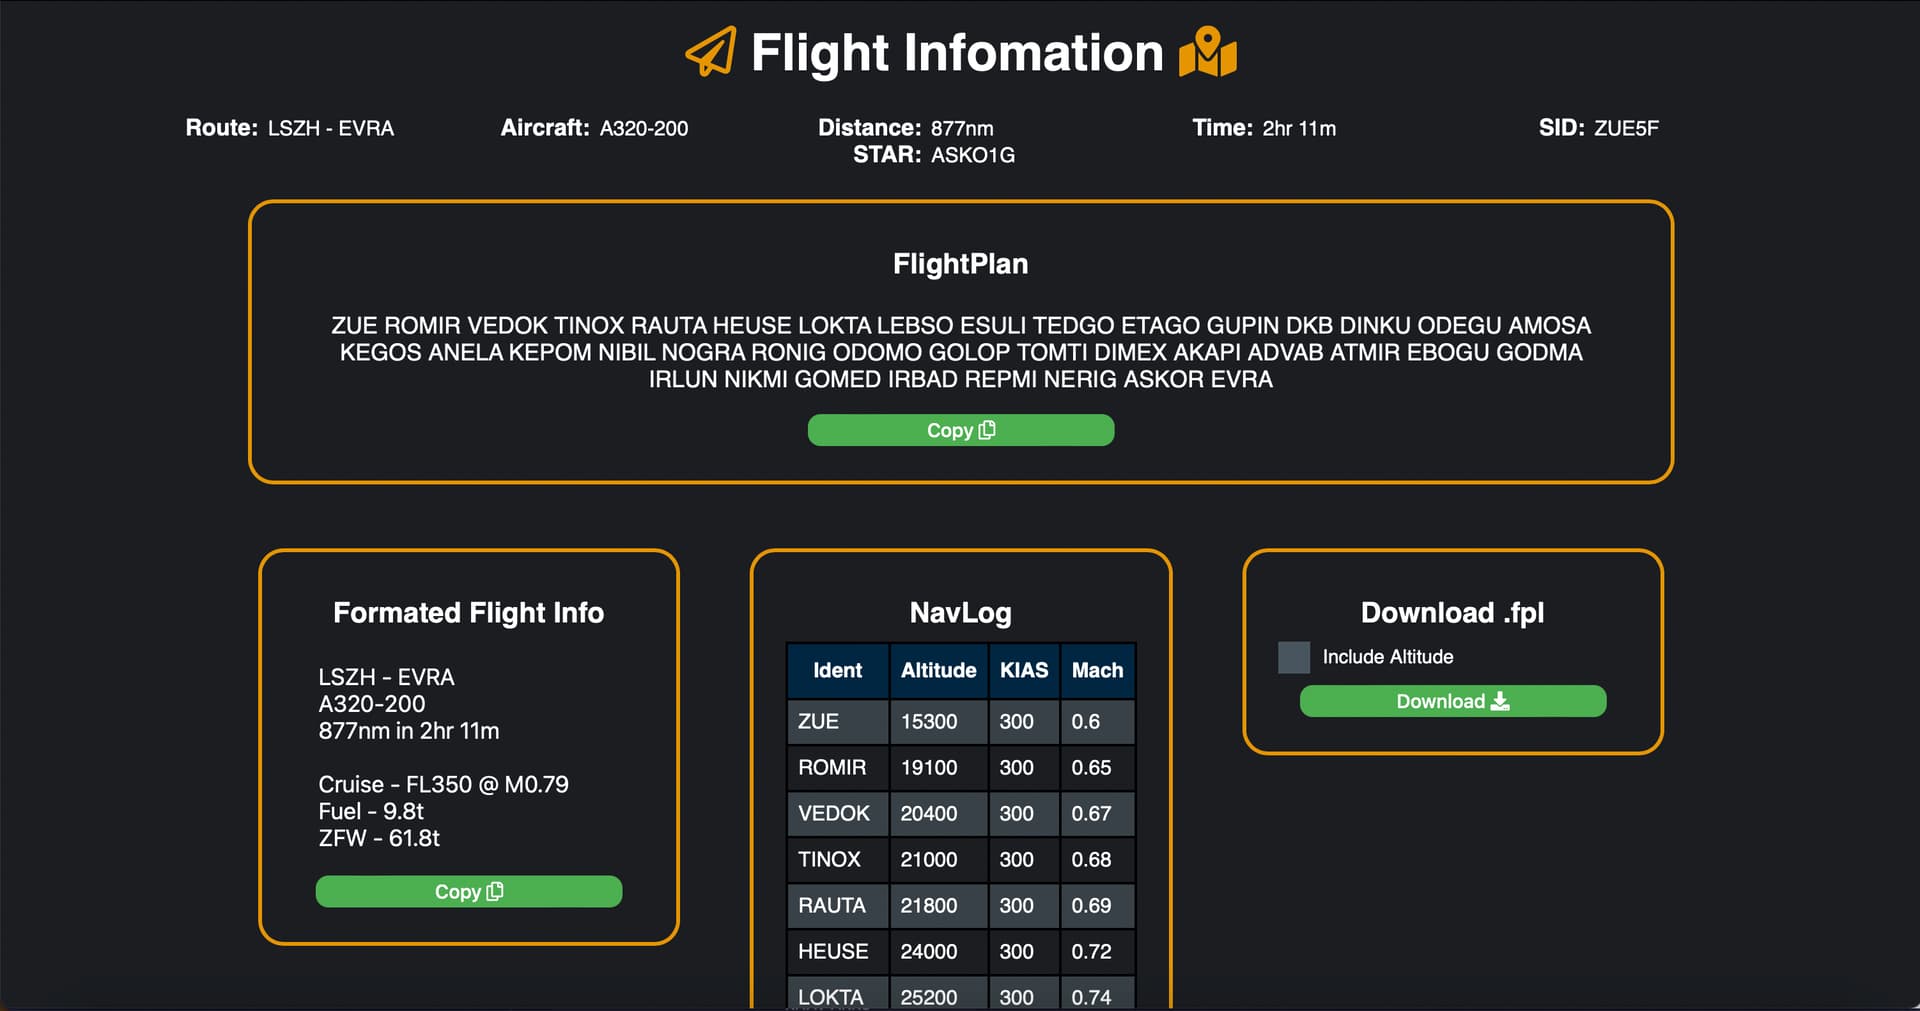The height and width of the screenshot is (1011, 1920).
Task: Click the NavLog panel heading
Action: tap(961, 613)
